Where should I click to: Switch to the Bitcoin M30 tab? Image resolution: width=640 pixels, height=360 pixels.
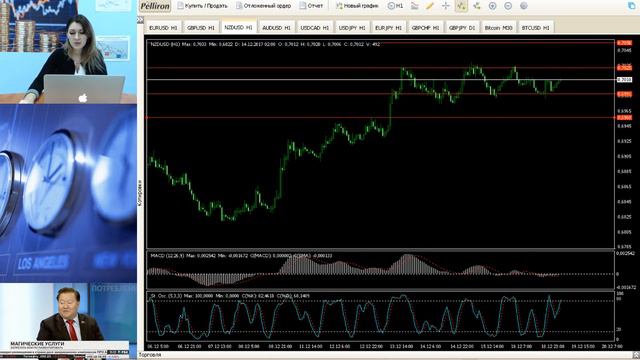point(498,28)
